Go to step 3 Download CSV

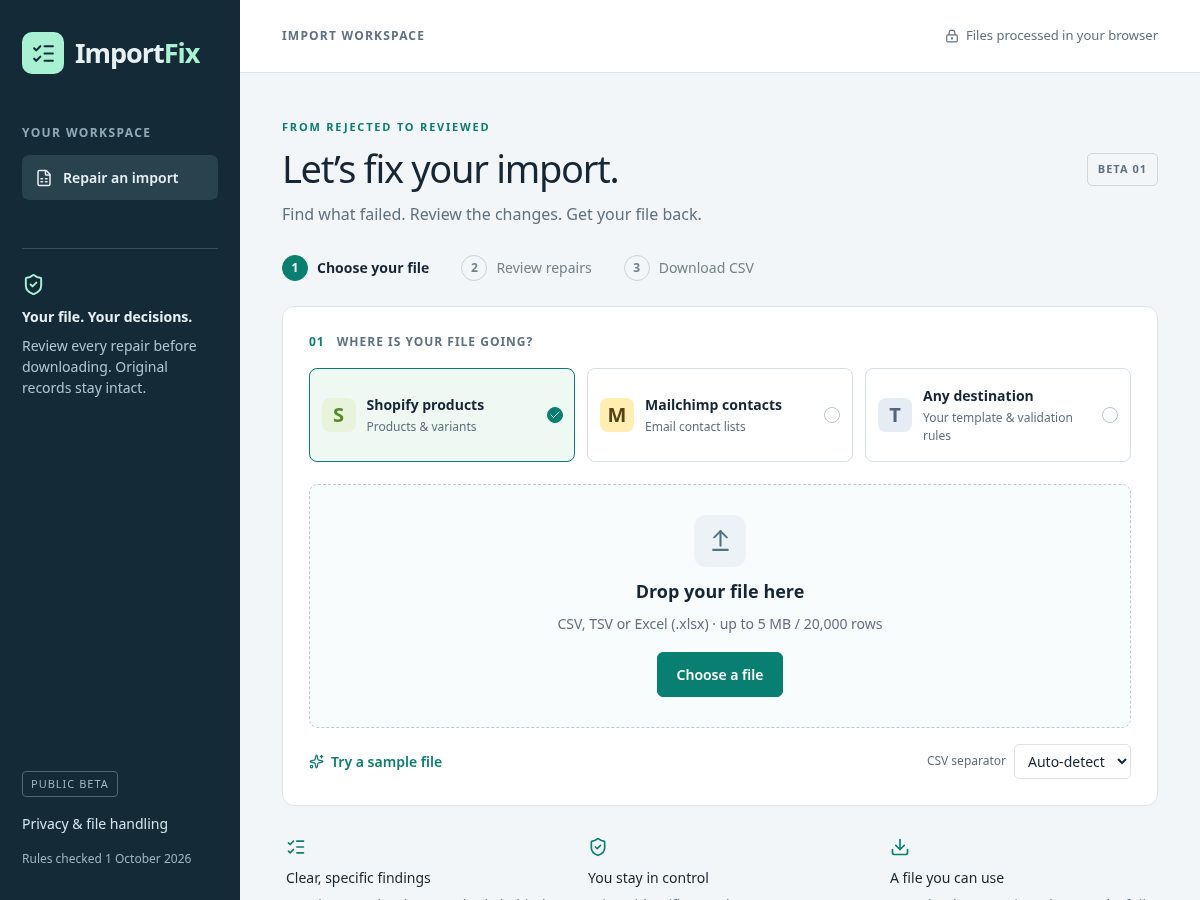tap(689, 268)
